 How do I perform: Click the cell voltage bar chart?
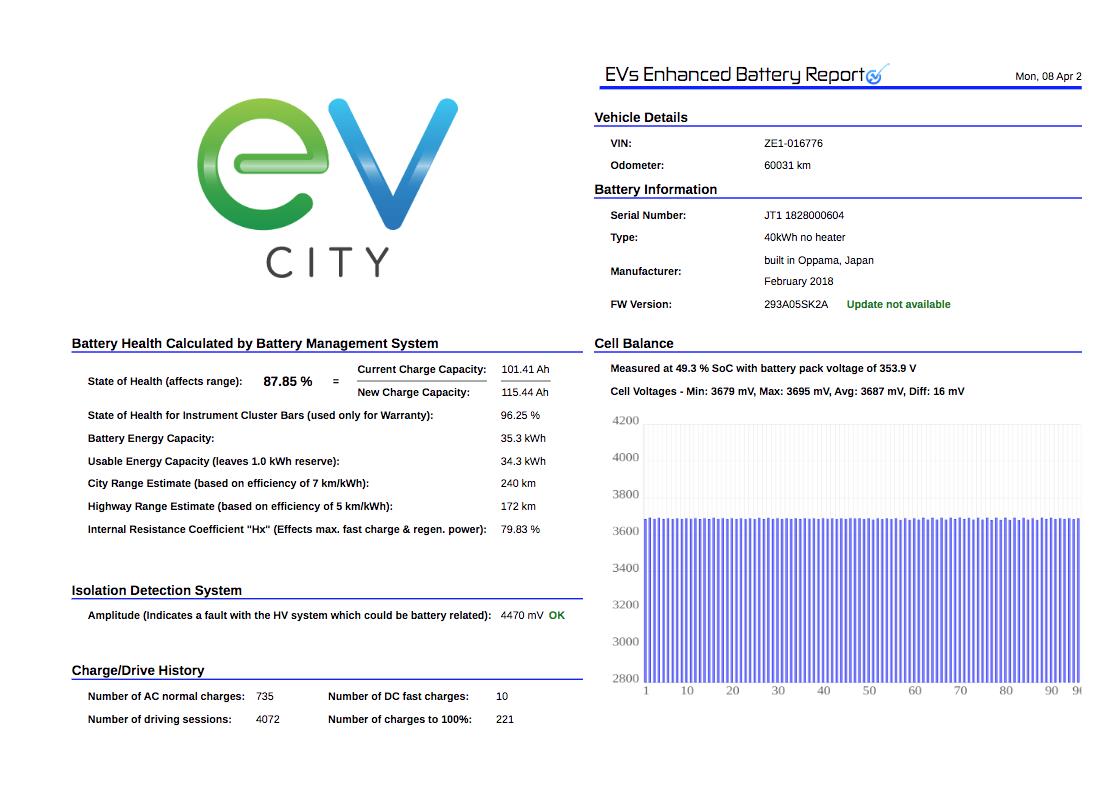(x=846, y=555)
